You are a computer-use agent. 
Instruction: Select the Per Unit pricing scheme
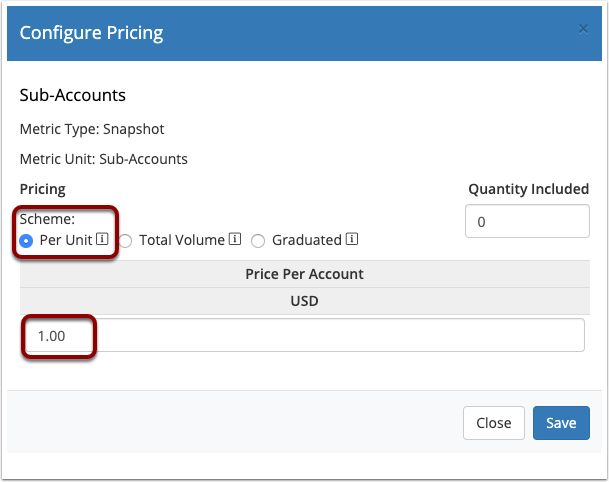26,241
